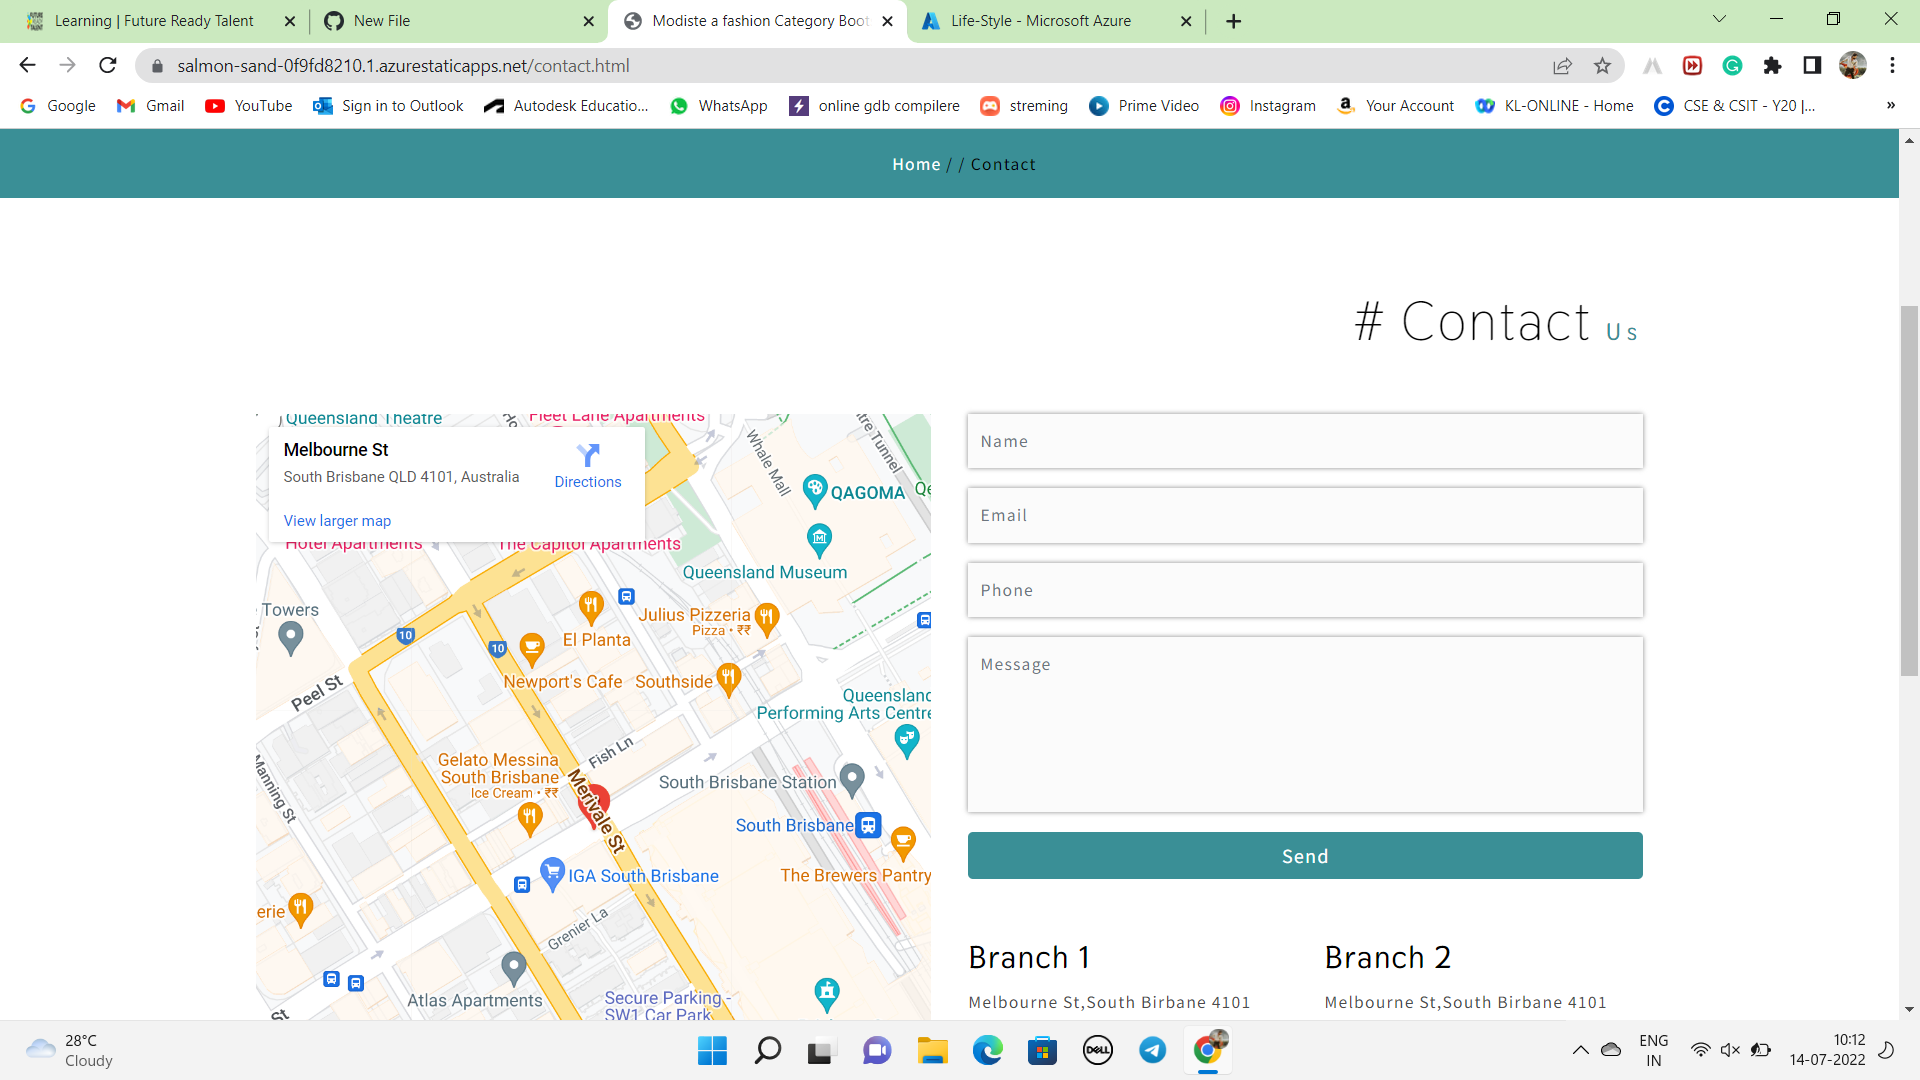Viewport: 1920px width, 1080px height.
Task: Click the Send button
Action: [x=1304, y=856]
